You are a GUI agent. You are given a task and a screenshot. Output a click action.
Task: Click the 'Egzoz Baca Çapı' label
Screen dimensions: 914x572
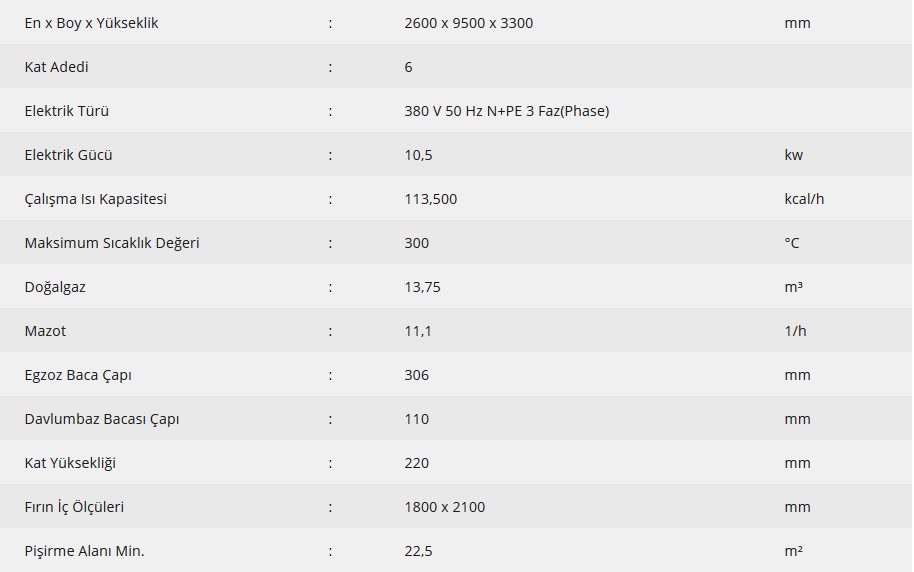[x=78, y=376]
